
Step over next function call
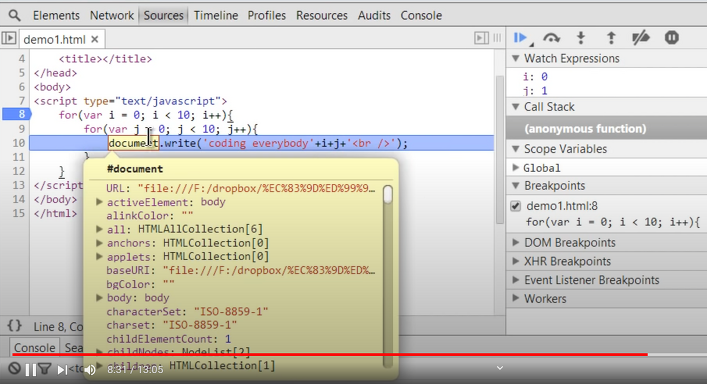551,38
